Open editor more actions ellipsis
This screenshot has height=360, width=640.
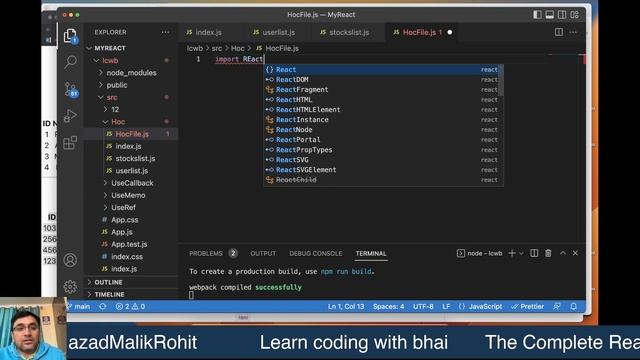[573, 32]
